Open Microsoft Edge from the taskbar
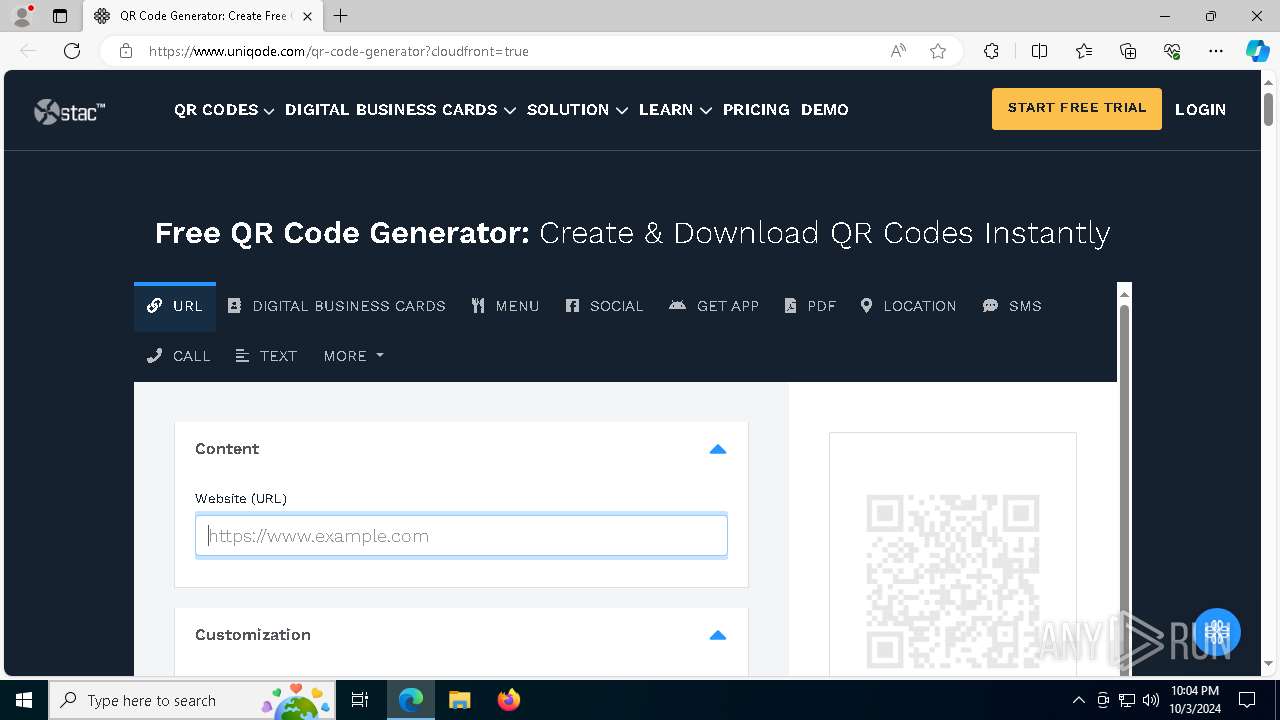 click(x=411, y=700)
